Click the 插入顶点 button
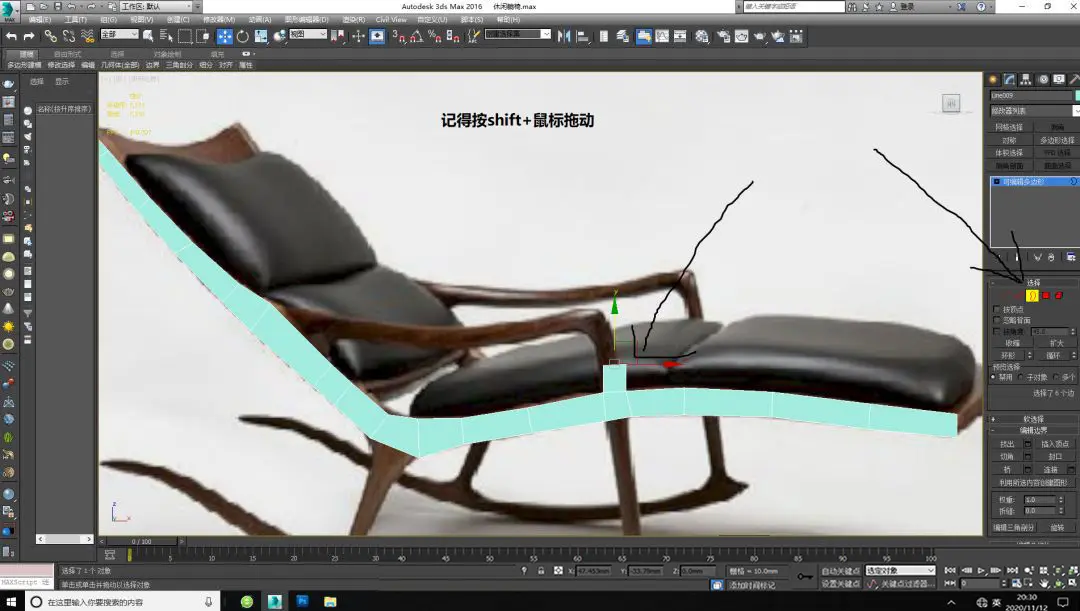The height and width of the screenshot is (611, 1080). [x=1055, y=444]
